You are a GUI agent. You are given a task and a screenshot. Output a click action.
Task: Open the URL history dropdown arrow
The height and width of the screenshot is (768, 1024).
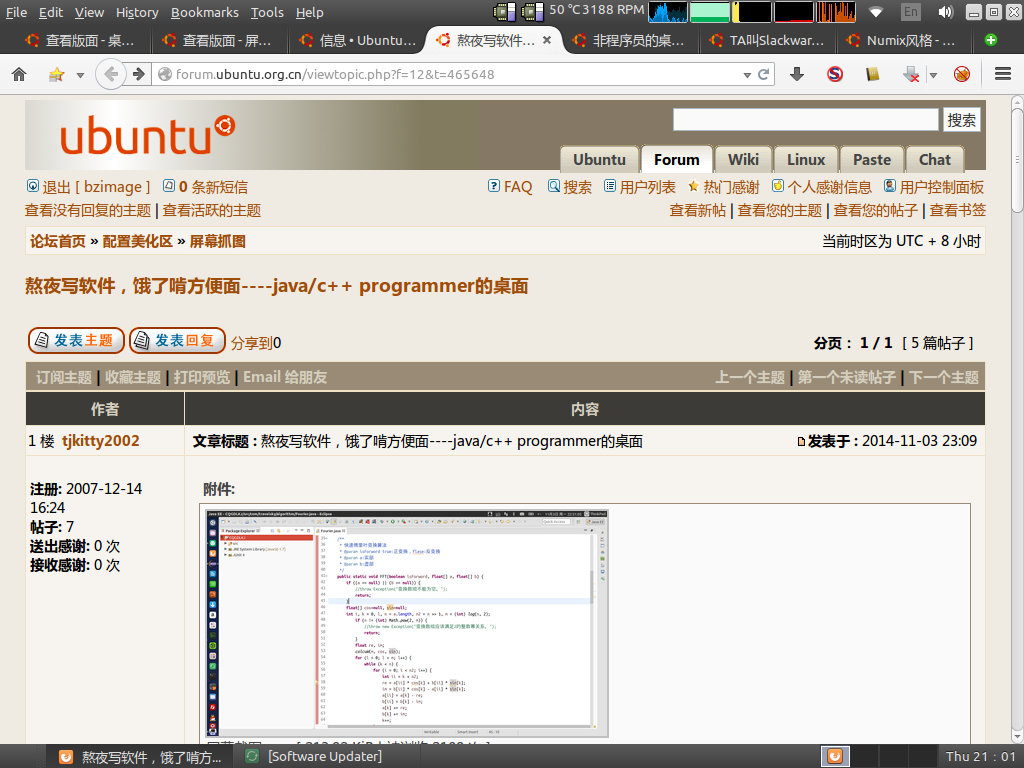tap(747, 75)
